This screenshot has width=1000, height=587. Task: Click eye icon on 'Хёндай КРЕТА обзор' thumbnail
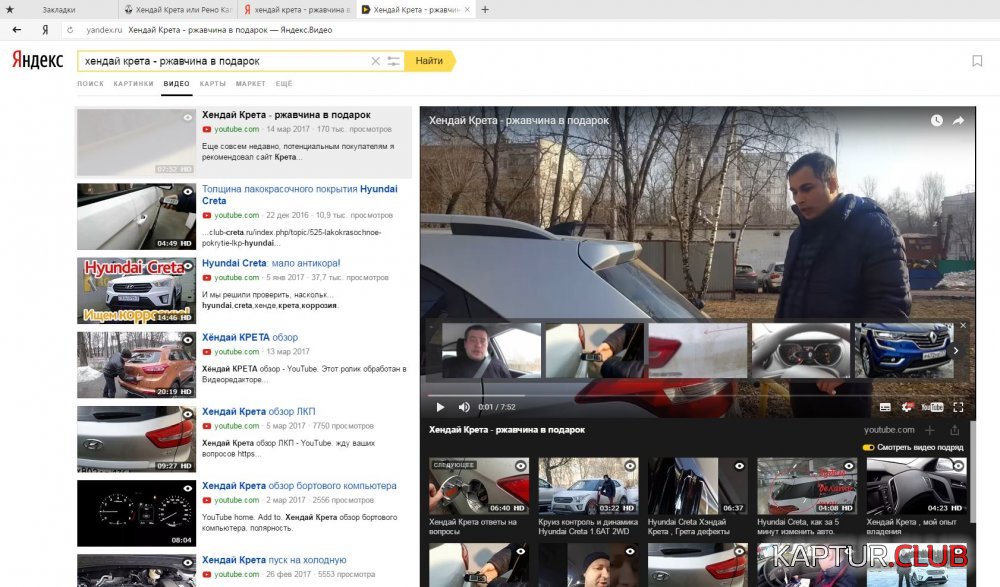(188, 340)
